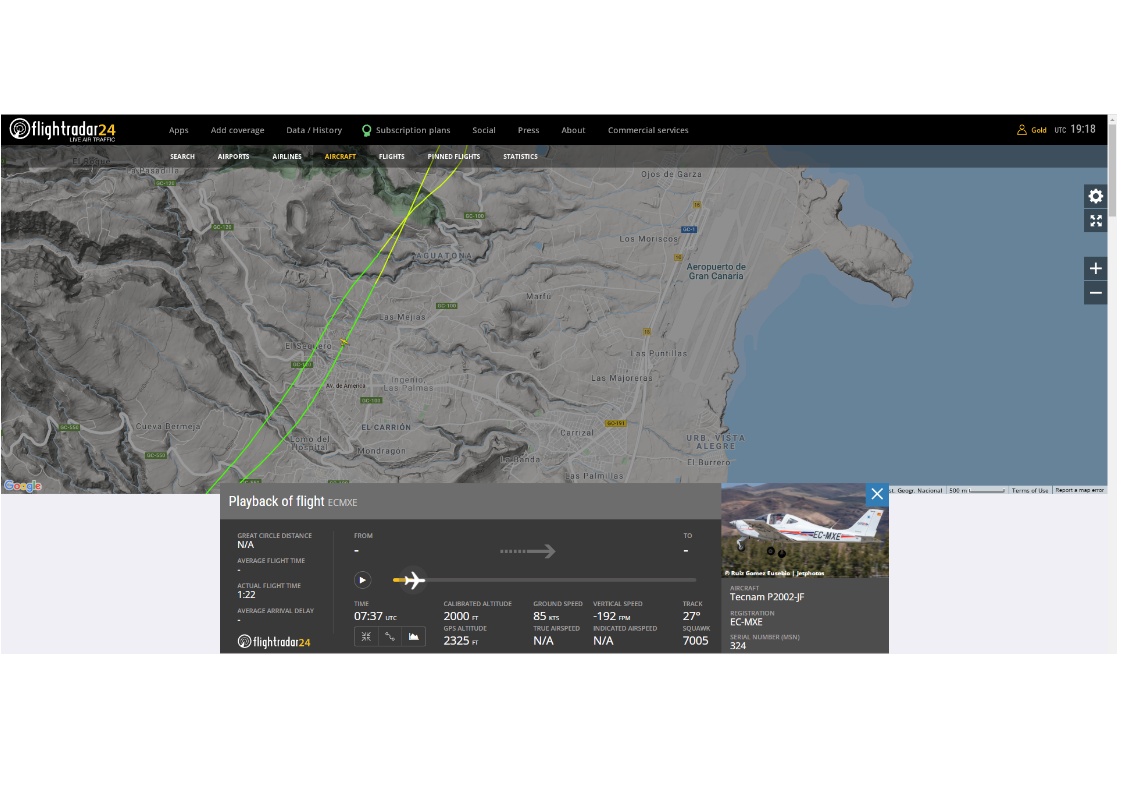Open Add coverage page
Viewport: 1123px width, 794px height.
pyautogui.click(x=237, y=130)
